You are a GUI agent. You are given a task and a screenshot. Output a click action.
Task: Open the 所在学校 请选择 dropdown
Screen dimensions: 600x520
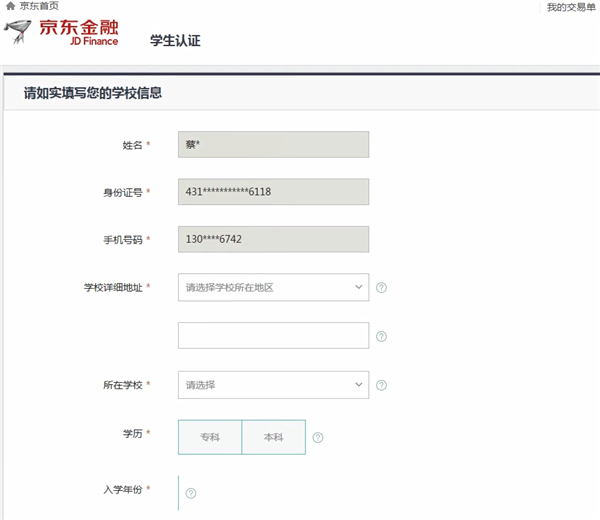pos(273,385)
